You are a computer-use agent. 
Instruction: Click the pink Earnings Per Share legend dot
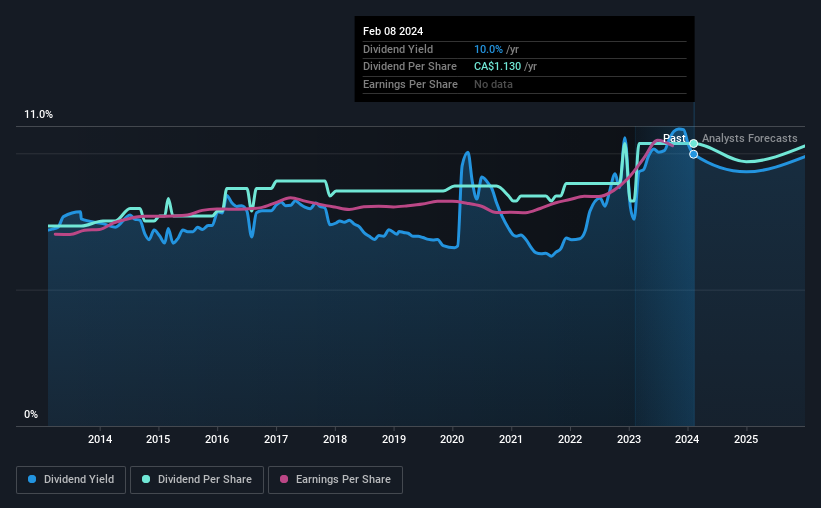pos(284,479)
